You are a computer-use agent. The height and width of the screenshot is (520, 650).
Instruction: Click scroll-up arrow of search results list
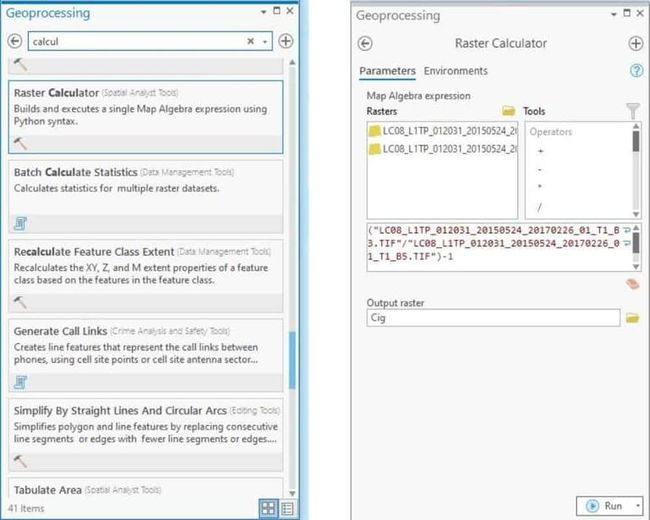pos(292,62)
